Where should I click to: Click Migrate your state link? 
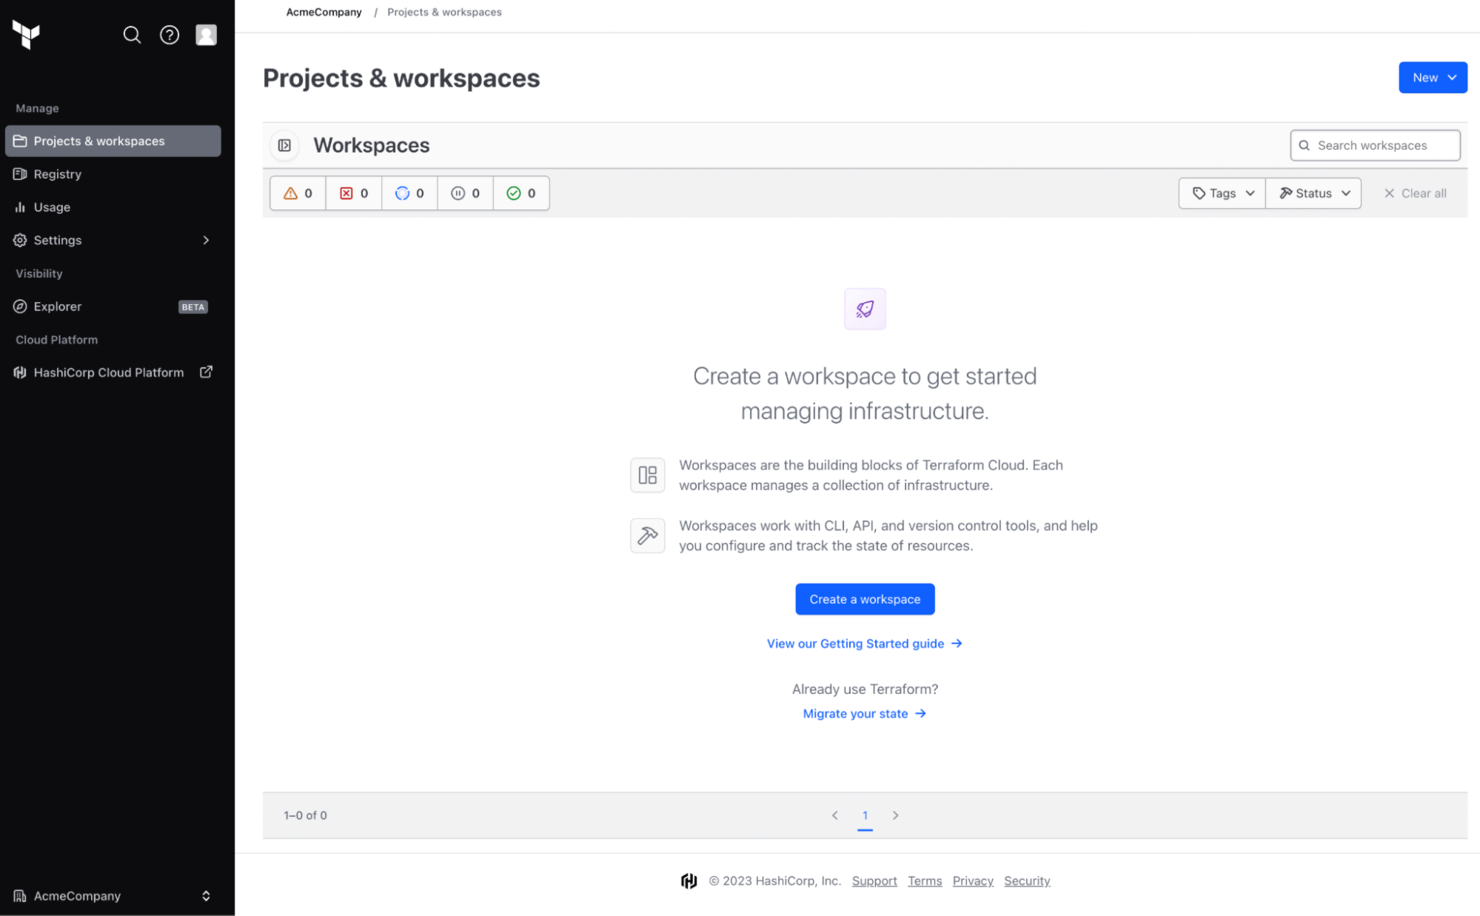tap(864, 713)
